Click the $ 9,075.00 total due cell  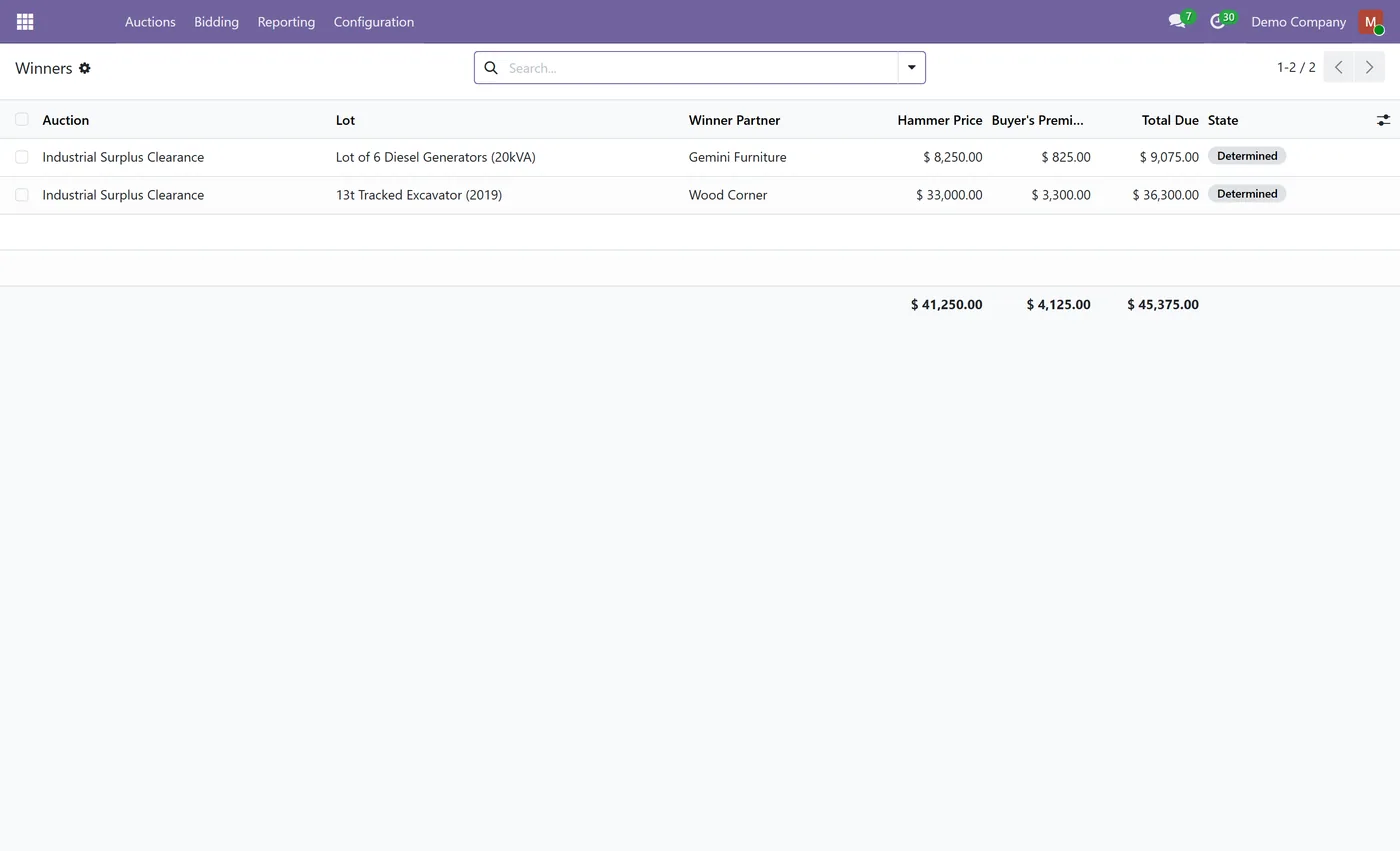[x=1169, y=157]
